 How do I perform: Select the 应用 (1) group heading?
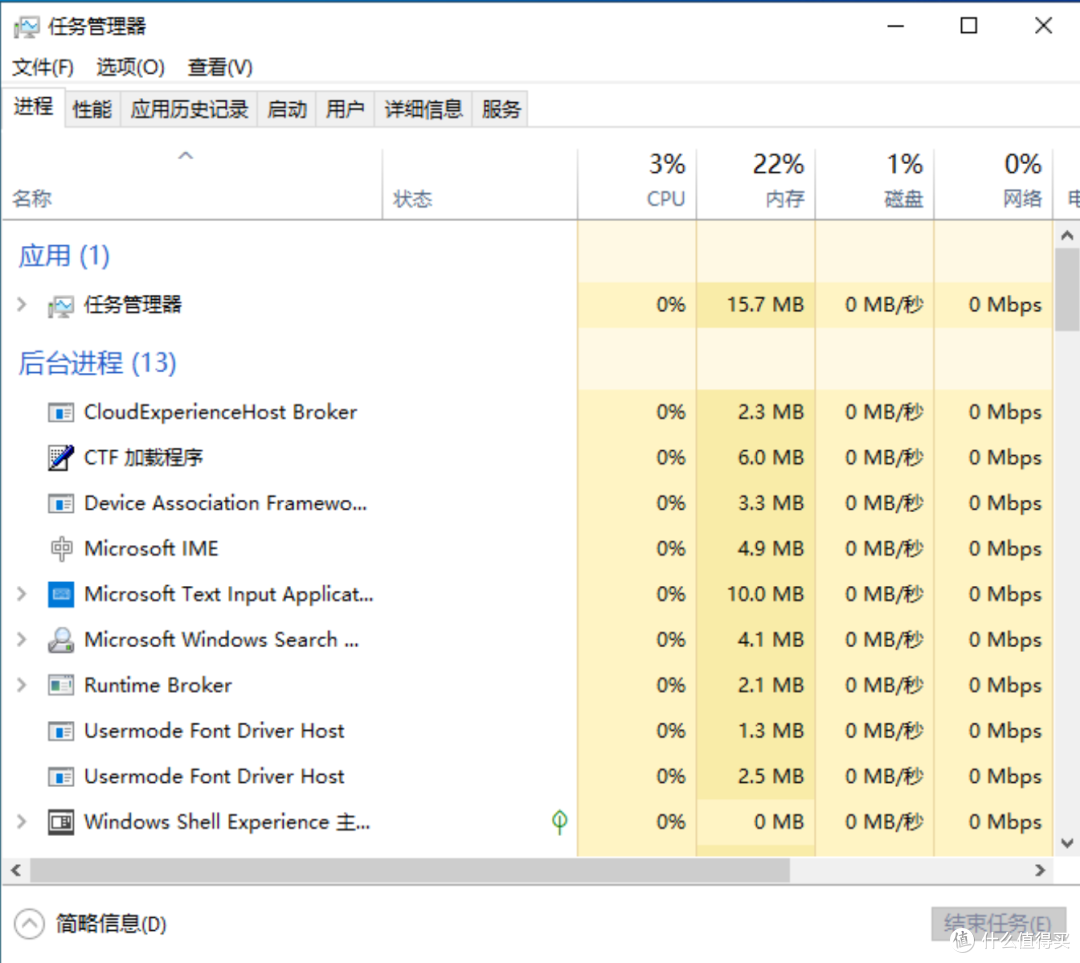[64, 256]
